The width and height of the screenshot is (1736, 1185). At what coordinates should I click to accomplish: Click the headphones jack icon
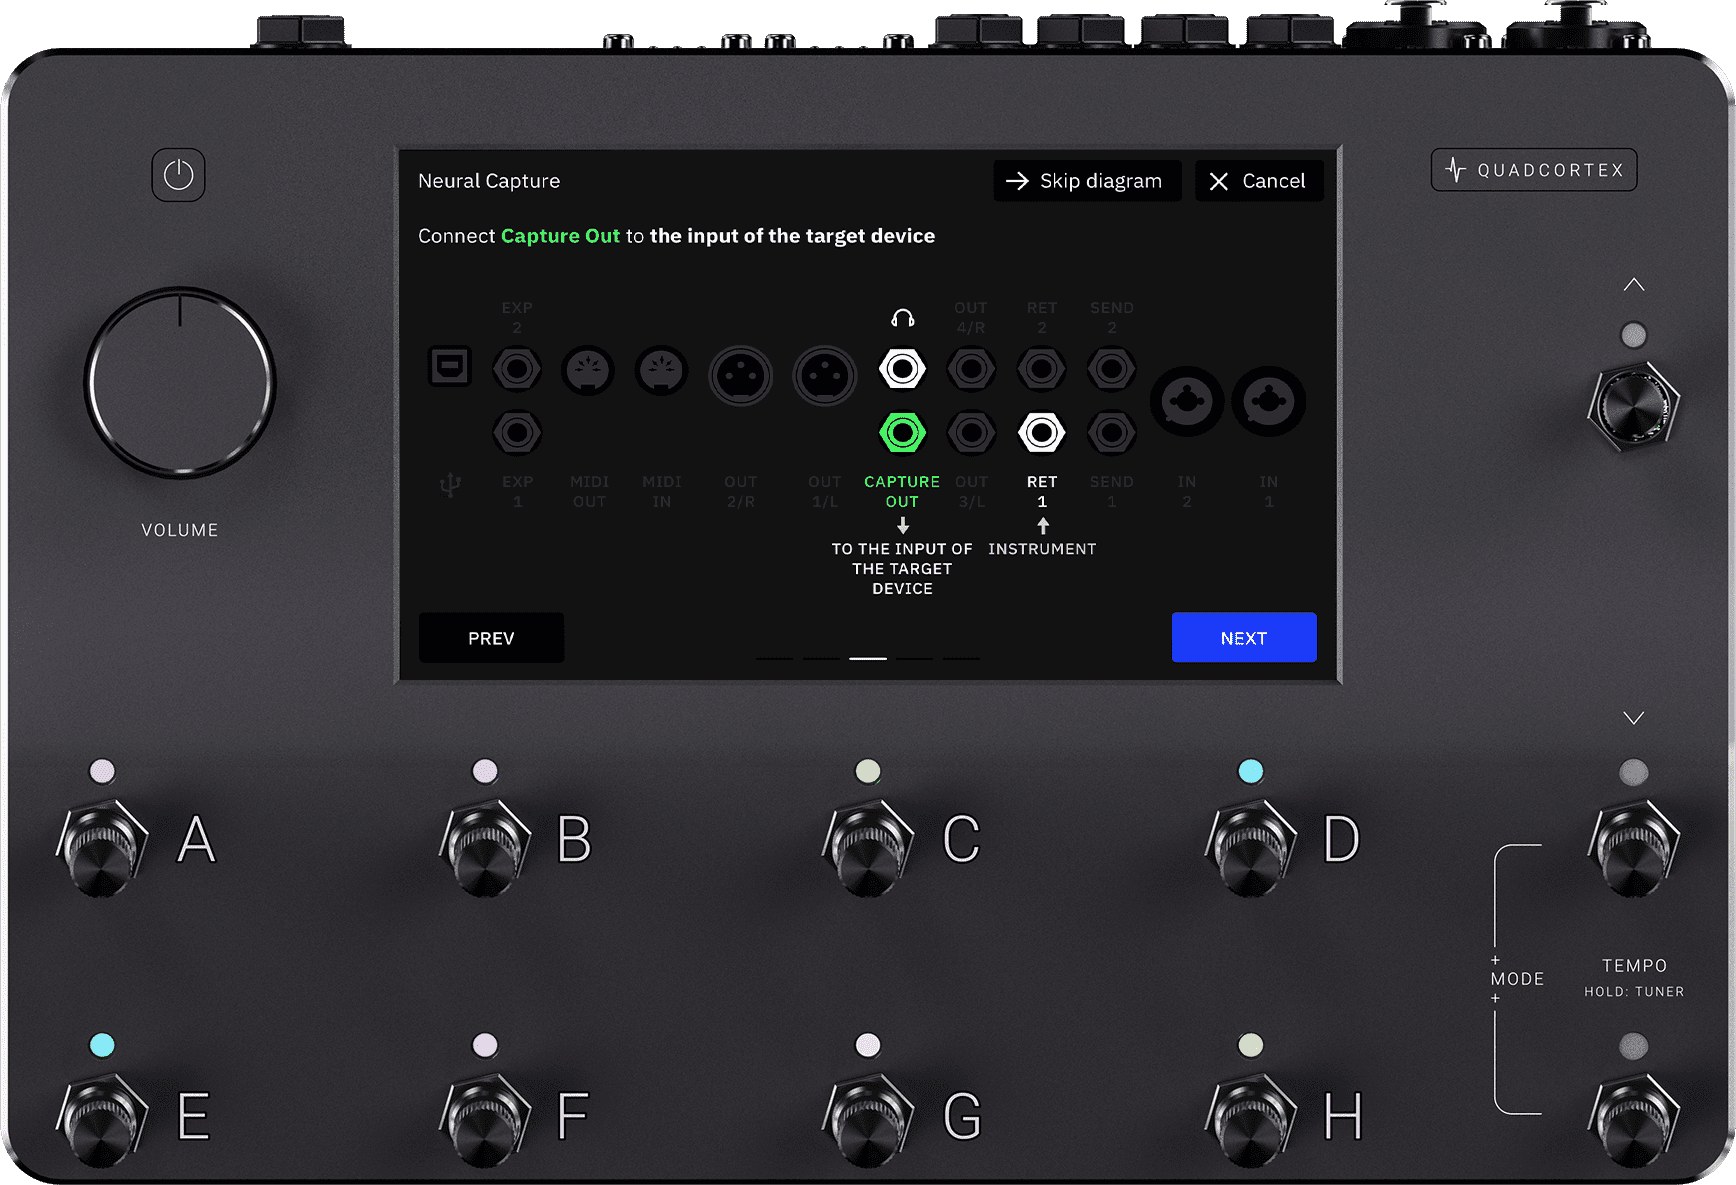(x=902, y=369)
